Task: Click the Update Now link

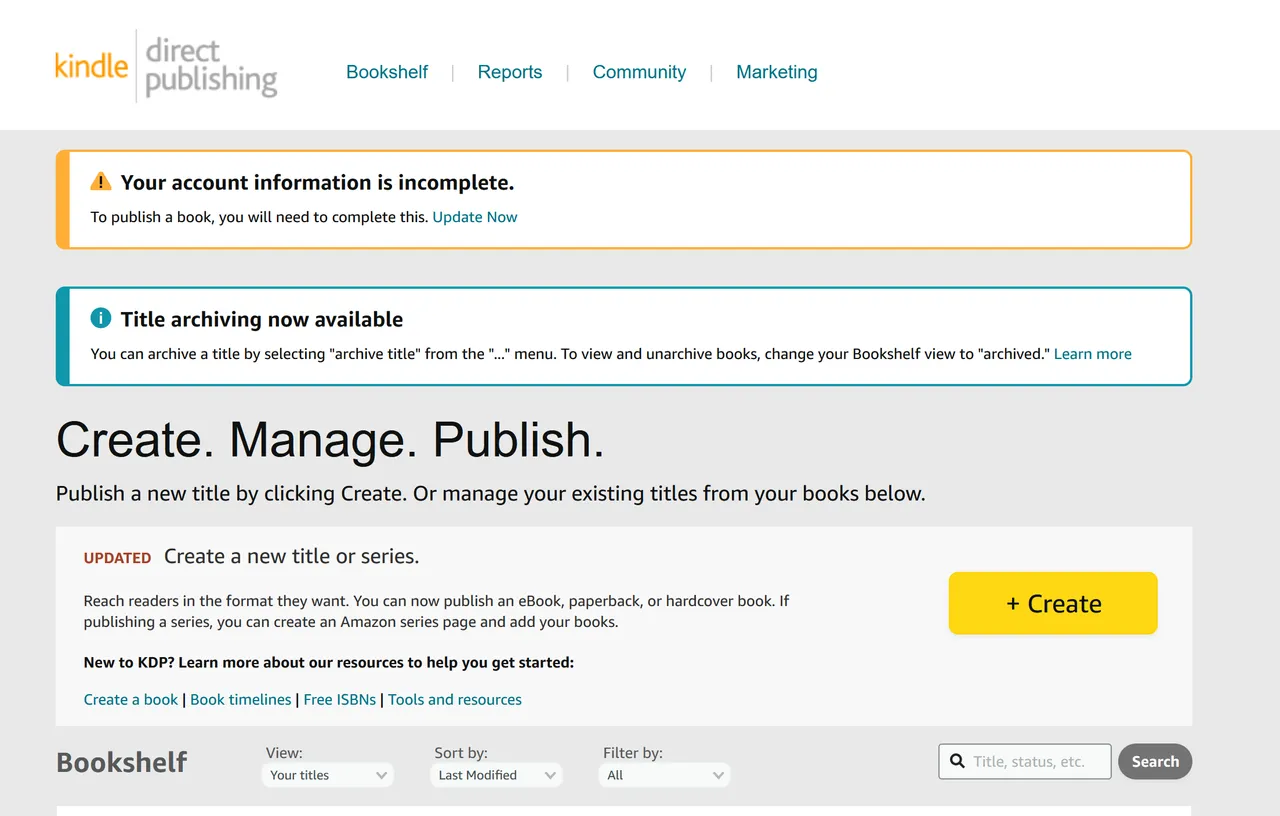Action: (475, 217)
